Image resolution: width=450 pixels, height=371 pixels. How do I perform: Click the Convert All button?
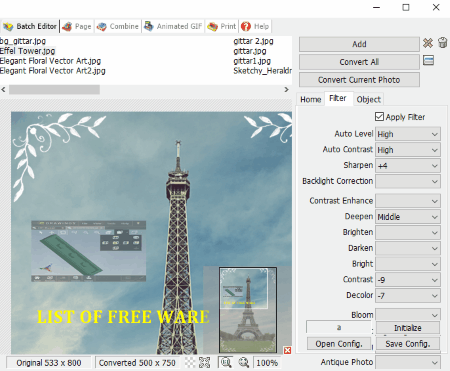tap(359, 62)
